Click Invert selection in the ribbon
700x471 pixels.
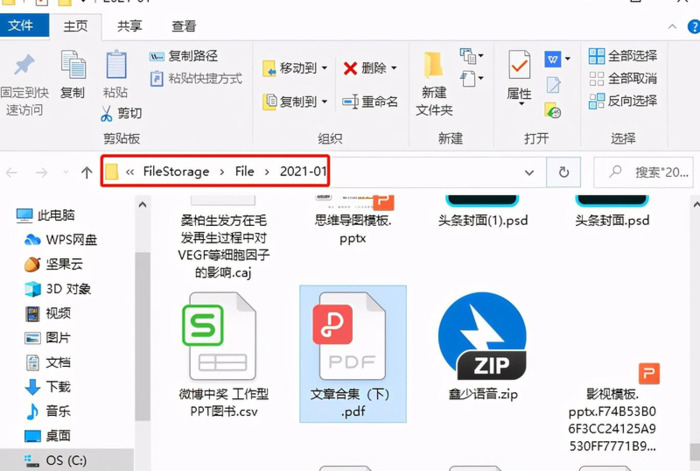pyautogui.click(x=623, y=101)
